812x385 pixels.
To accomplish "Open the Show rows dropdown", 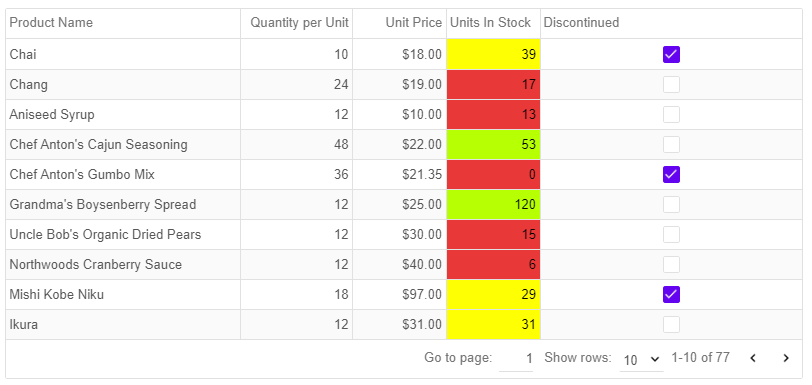I will tap(641, 359).
